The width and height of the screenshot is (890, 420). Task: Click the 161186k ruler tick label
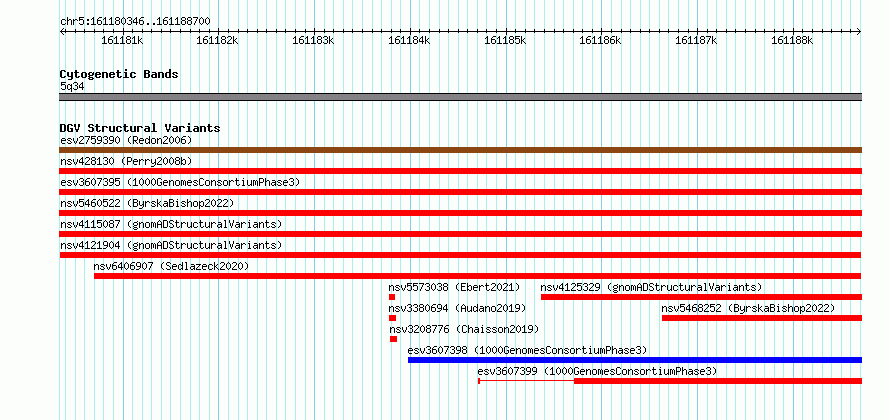pos(601,40)
